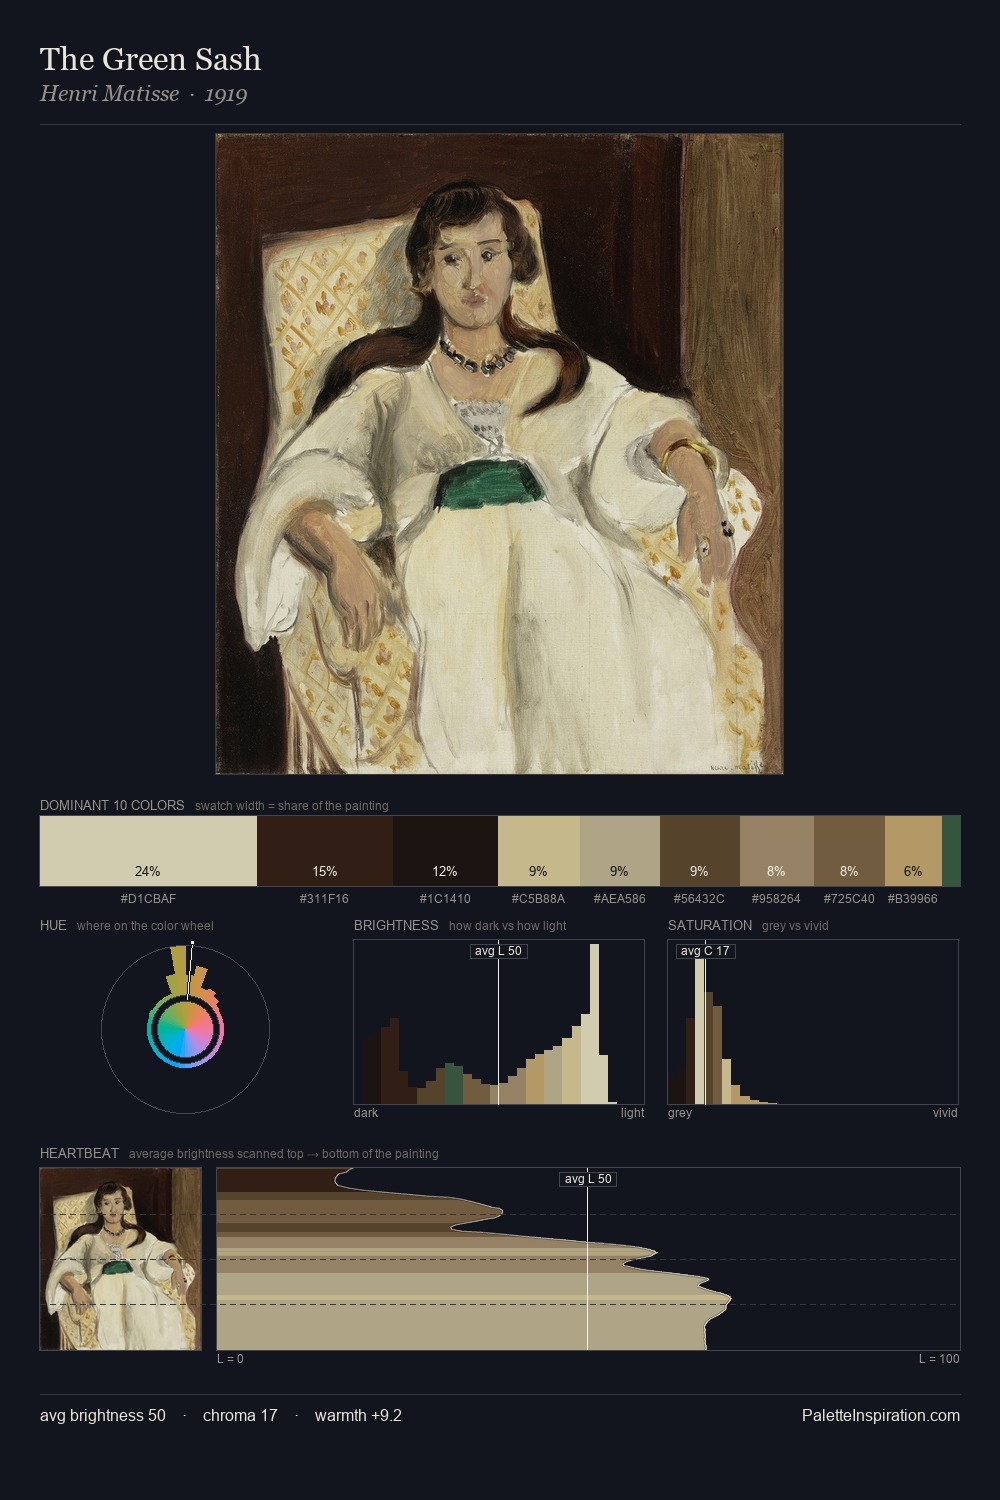The height and width of the screenshot is (1500, 1000).
Task: Click the #AEA586 swatch
Action: tap(620, 851)
